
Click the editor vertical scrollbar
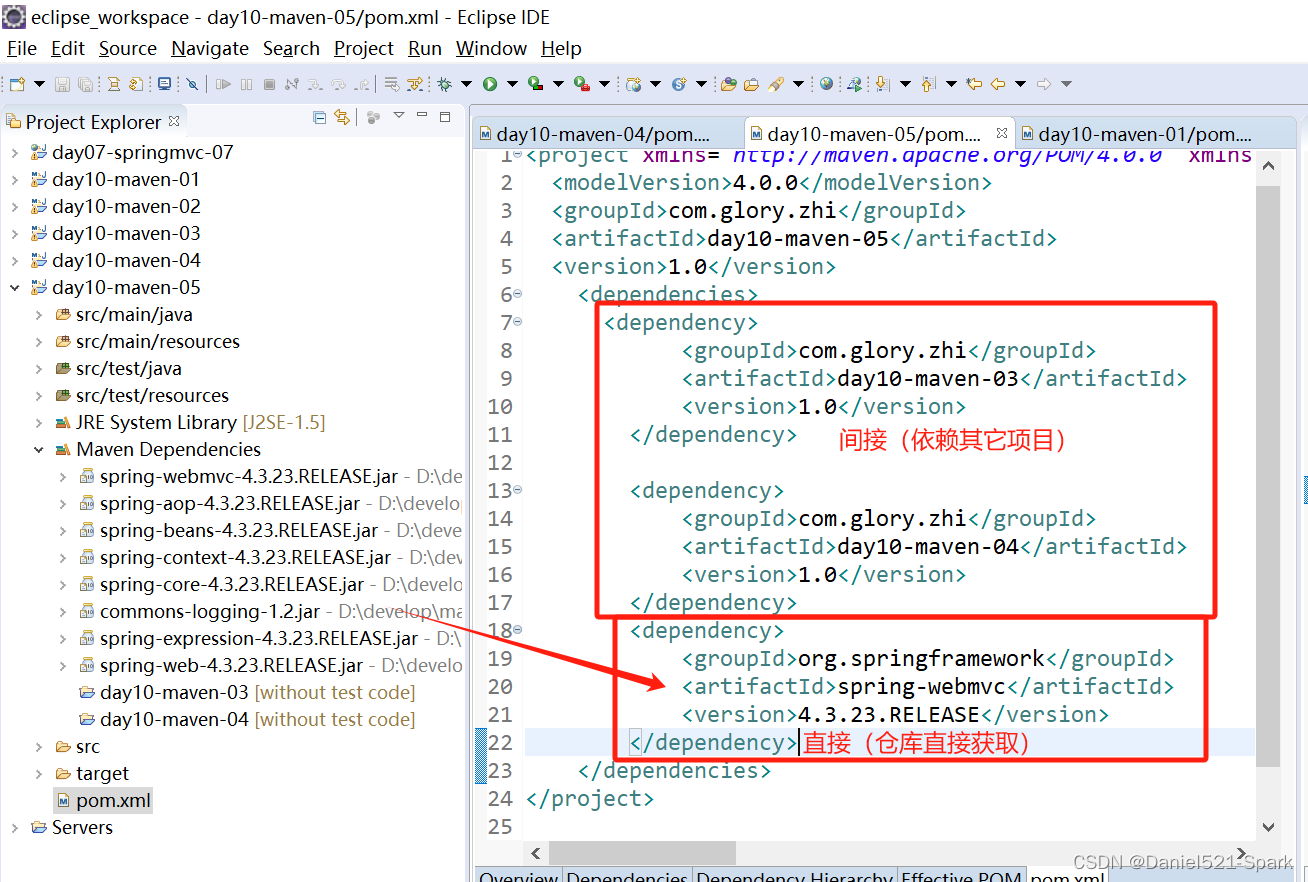click(1268, 475)
